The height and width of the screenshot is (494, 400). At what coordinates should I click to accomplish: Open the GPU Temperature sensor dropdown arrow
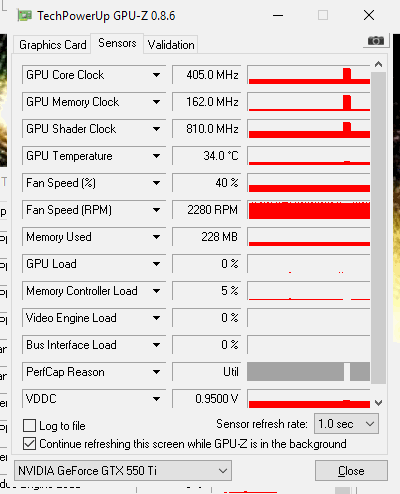pyautogui.click(x=156, y=156)
